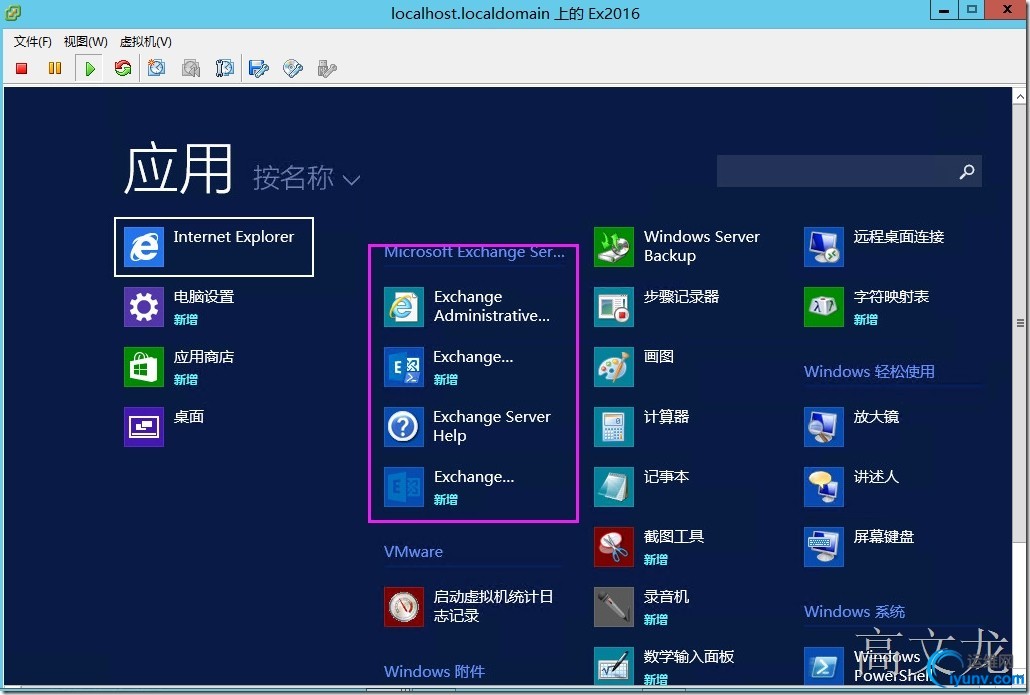
Task: Click the red stop (power off) toolbar icon
Action: (x=22, y=68)
